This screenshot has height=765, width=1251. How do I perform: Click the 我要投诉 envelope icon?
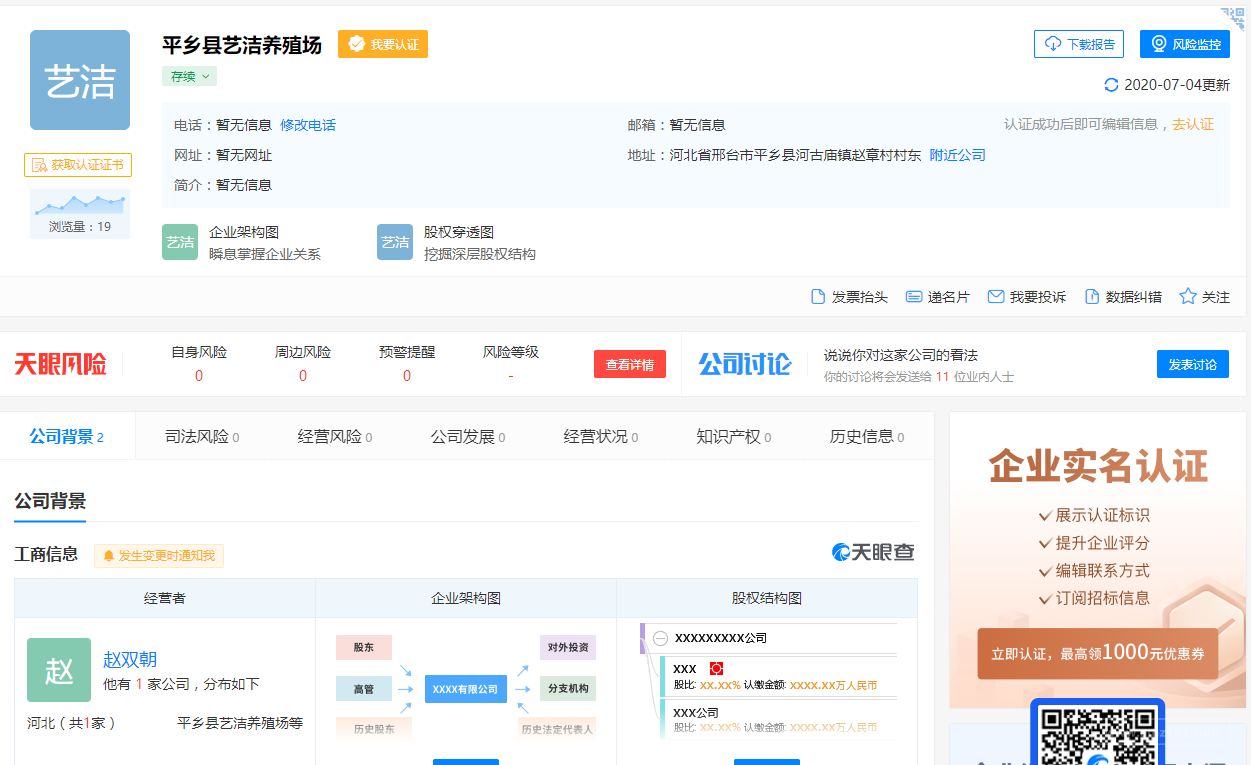pyautogui.click(x=996, y=297)
